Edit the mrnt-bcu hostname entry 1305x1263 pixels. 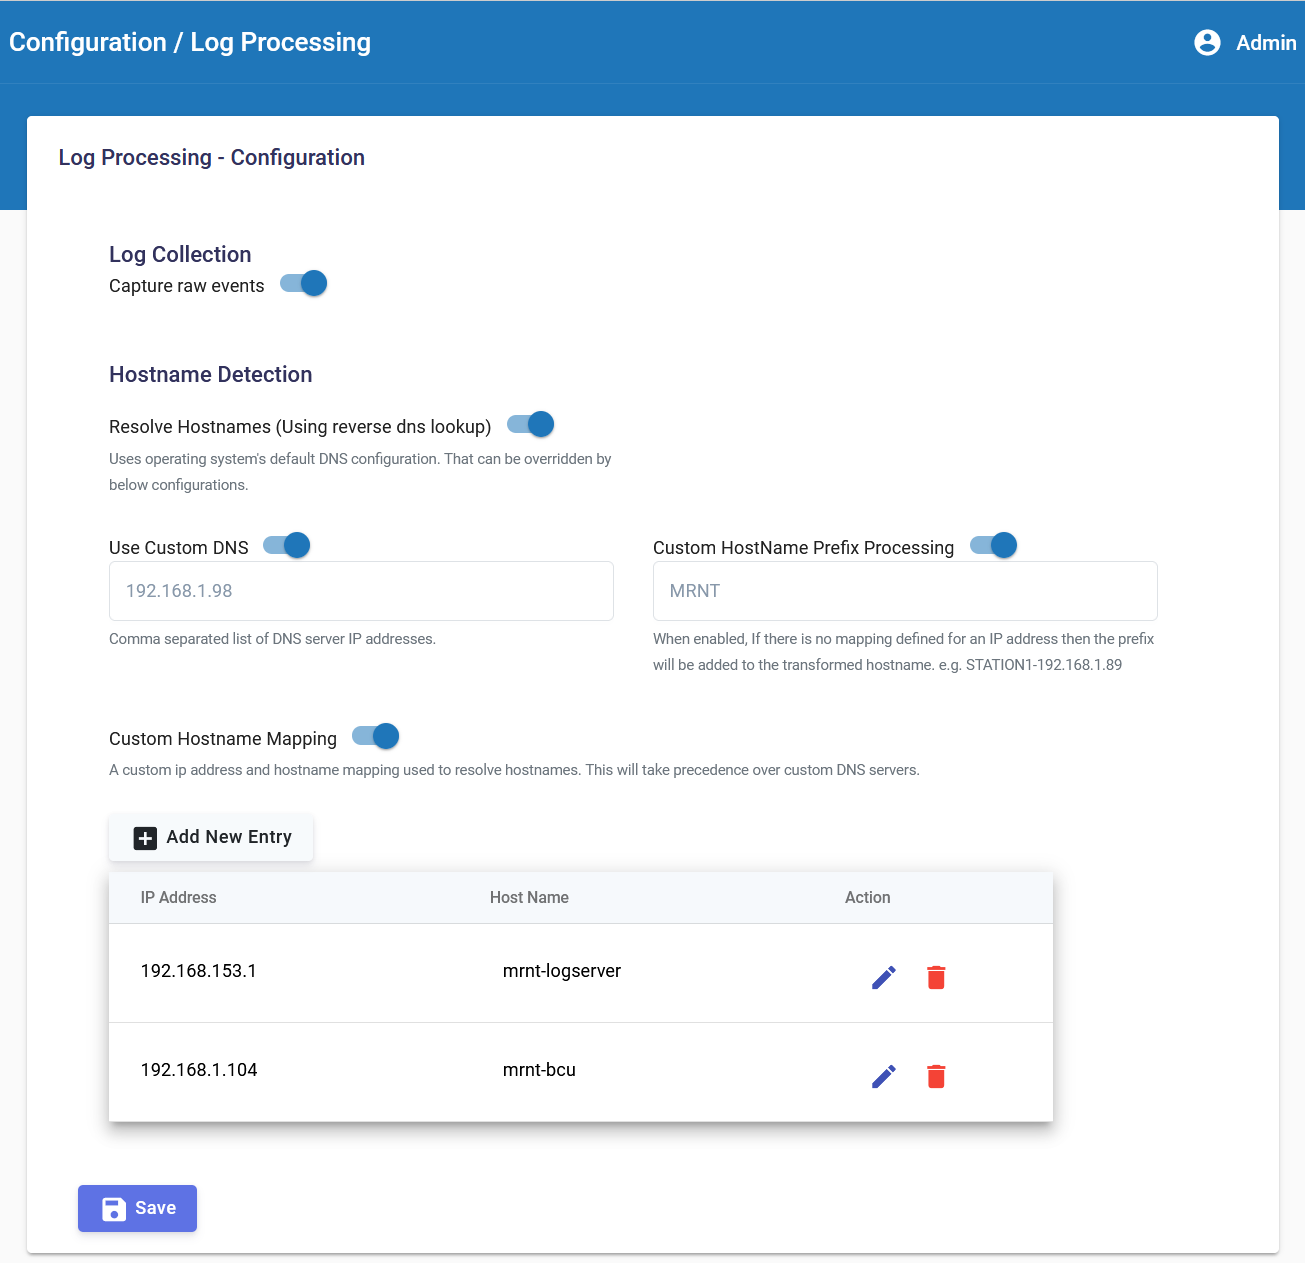(884, 1076)
